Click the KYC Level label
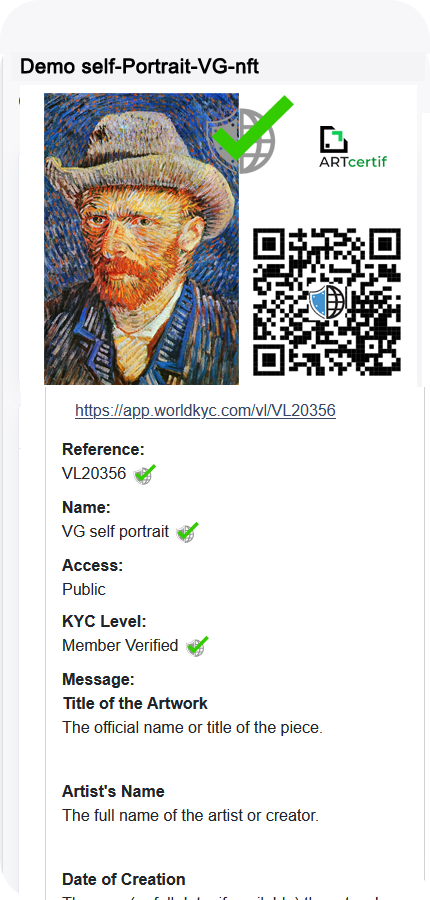430x900 pixels. coord(104,622)
